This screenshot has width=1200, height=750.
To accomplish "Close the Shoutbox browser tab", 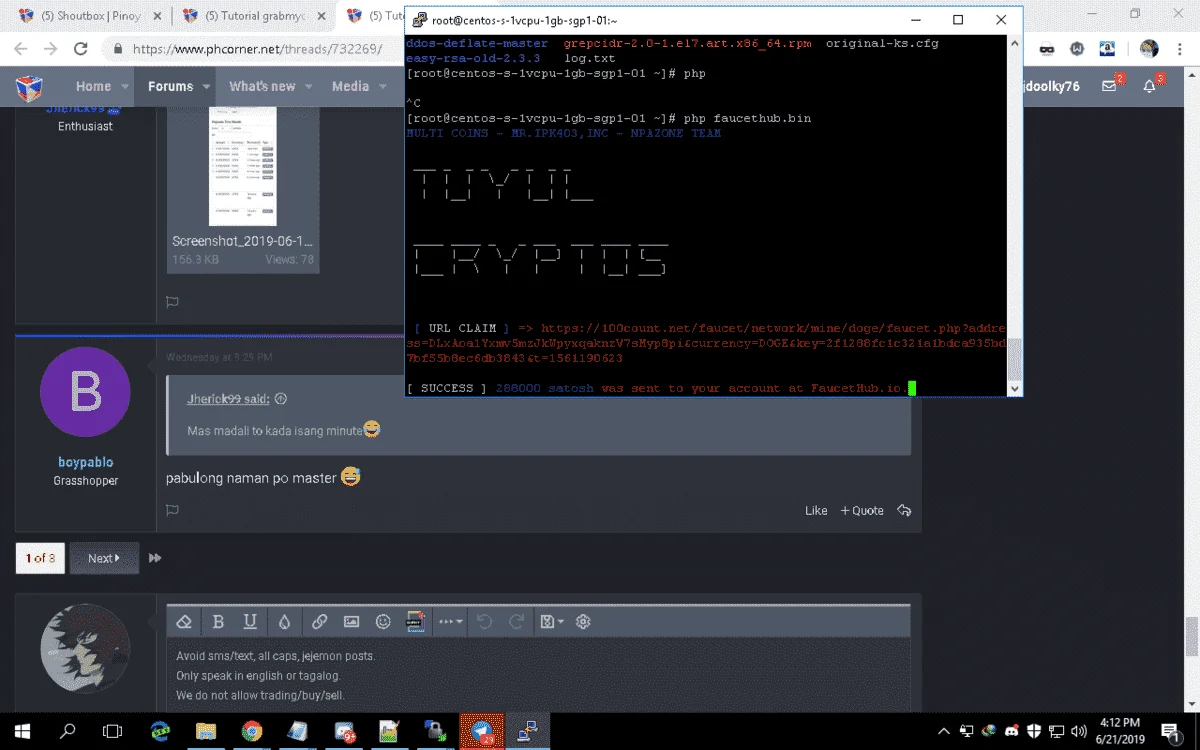I will (x=157, y=17).
